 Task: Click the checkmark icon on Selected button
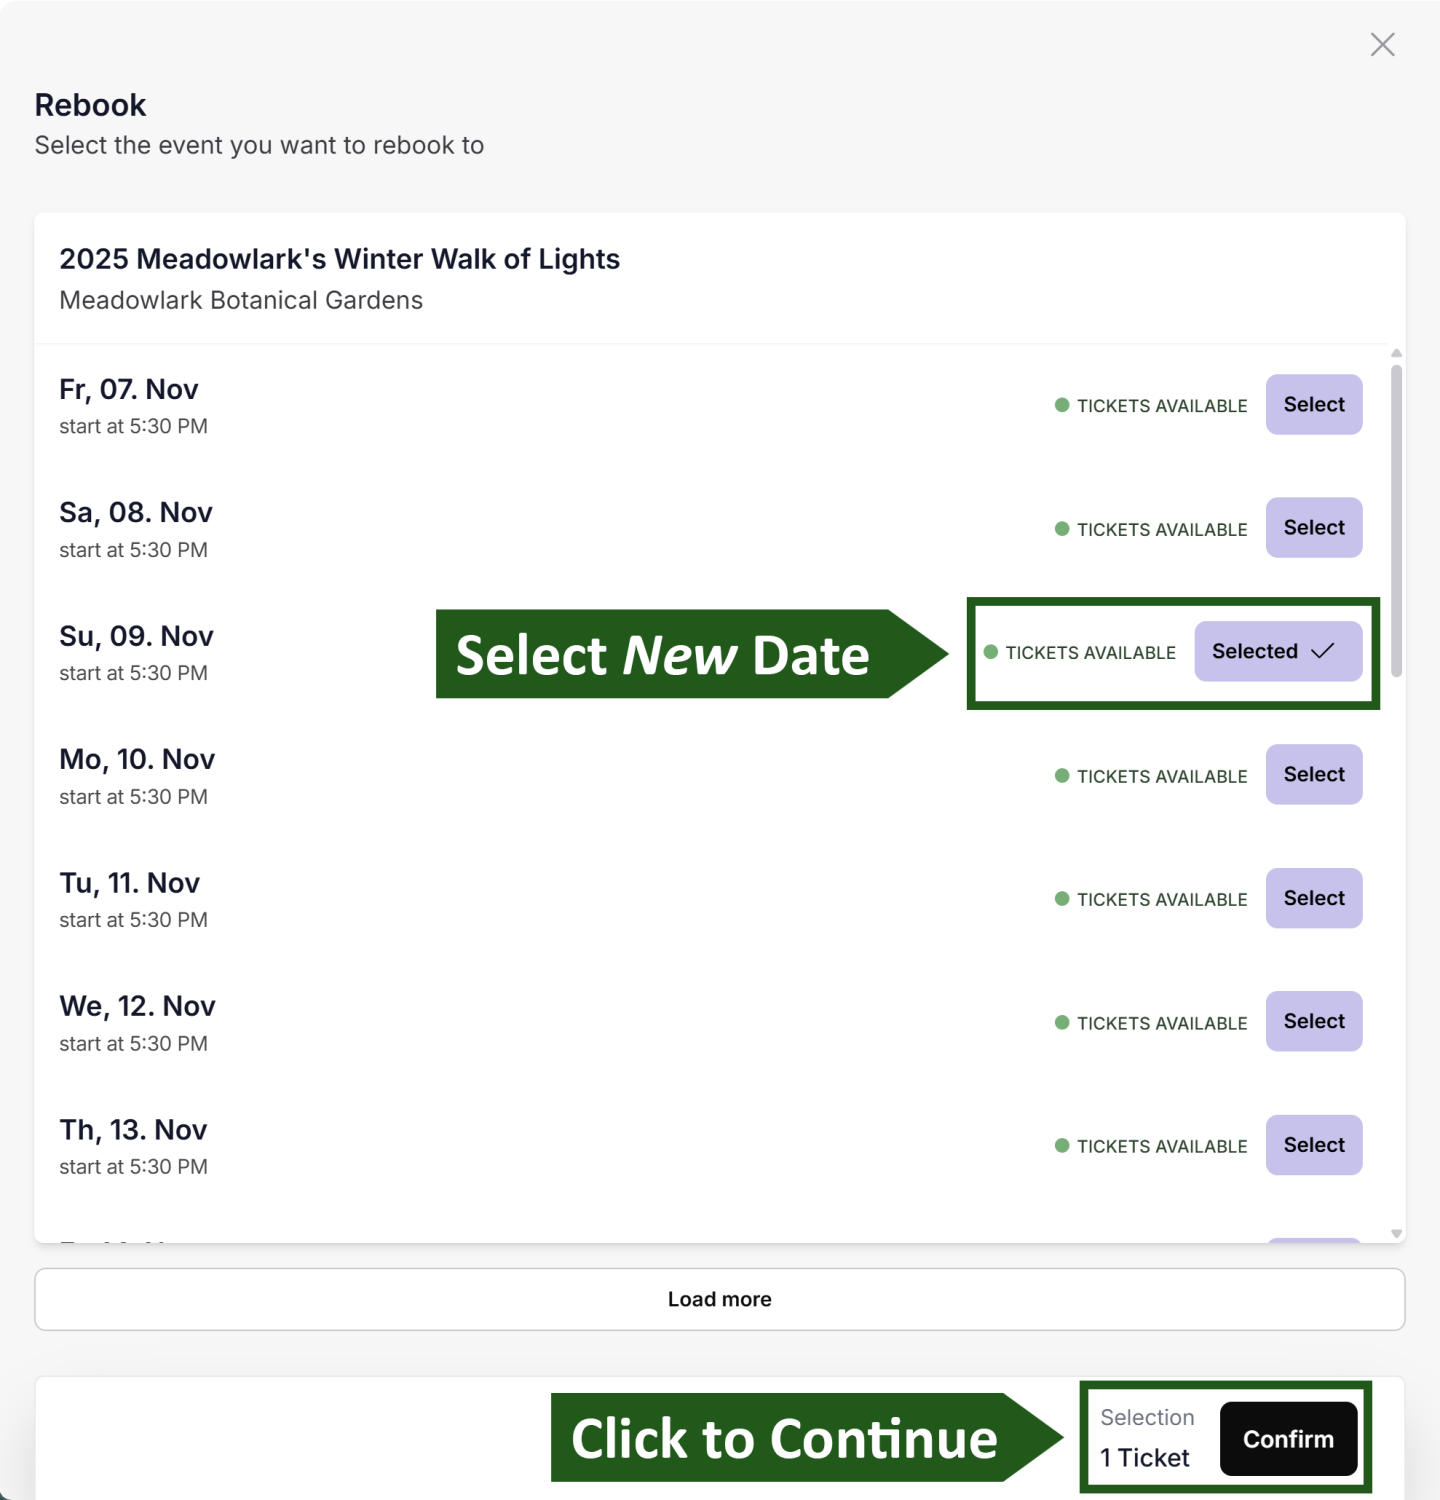pos(1321,650)
